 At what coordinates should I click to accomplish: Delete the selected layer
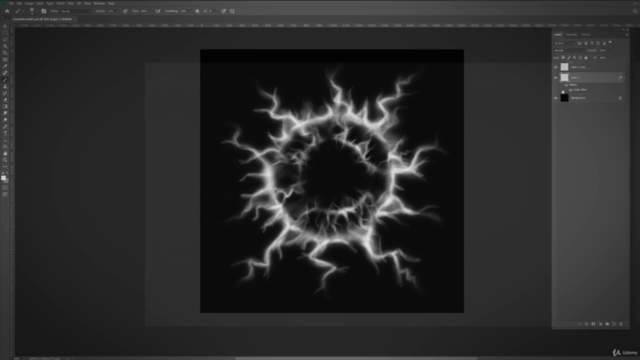point(621,324)
